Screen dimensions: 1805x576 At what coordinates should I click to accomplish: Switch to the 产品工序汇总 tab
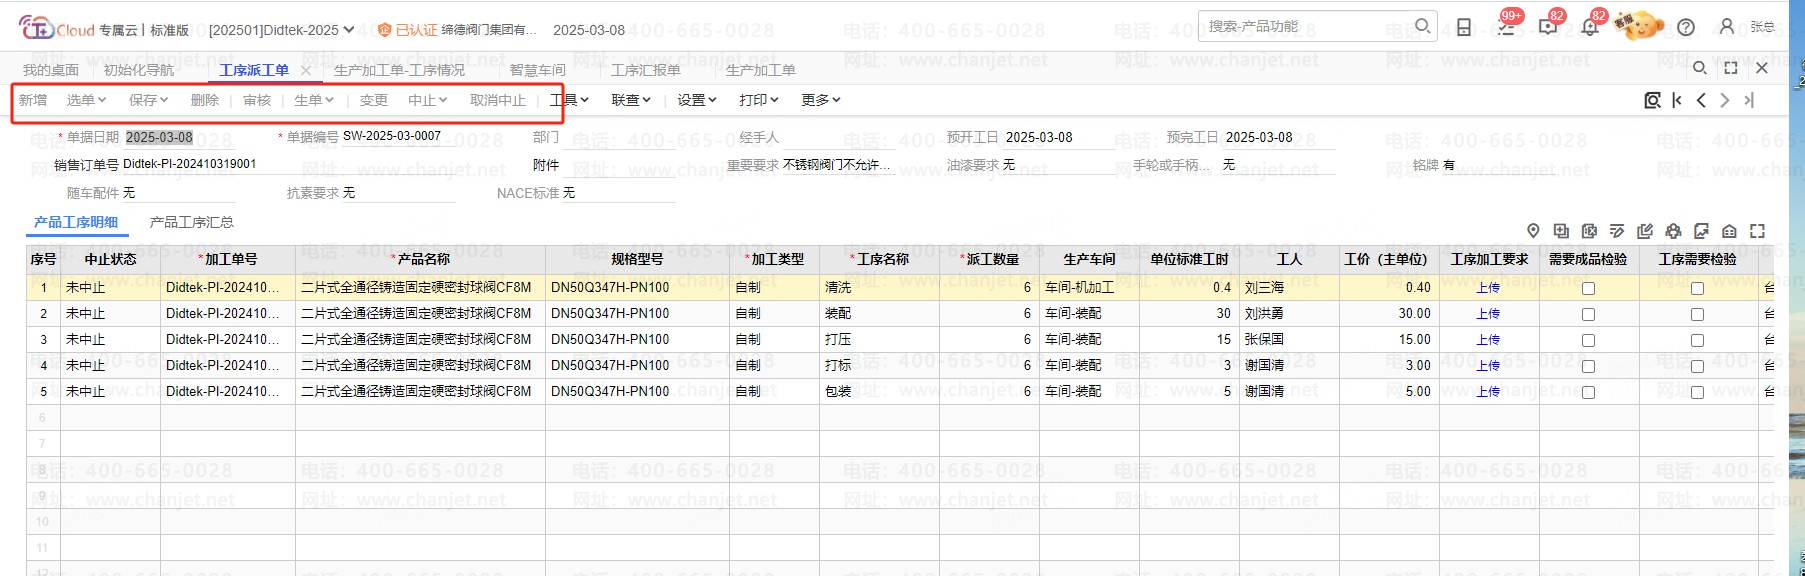(191, 222)
